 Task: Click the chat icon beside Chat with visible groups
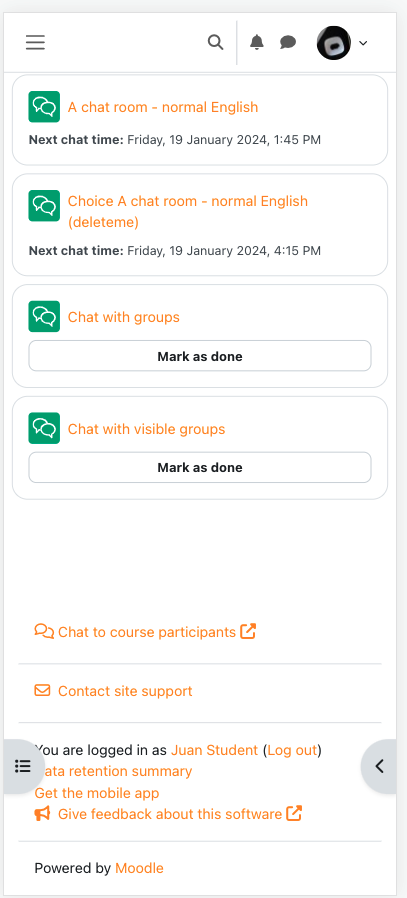44,428
